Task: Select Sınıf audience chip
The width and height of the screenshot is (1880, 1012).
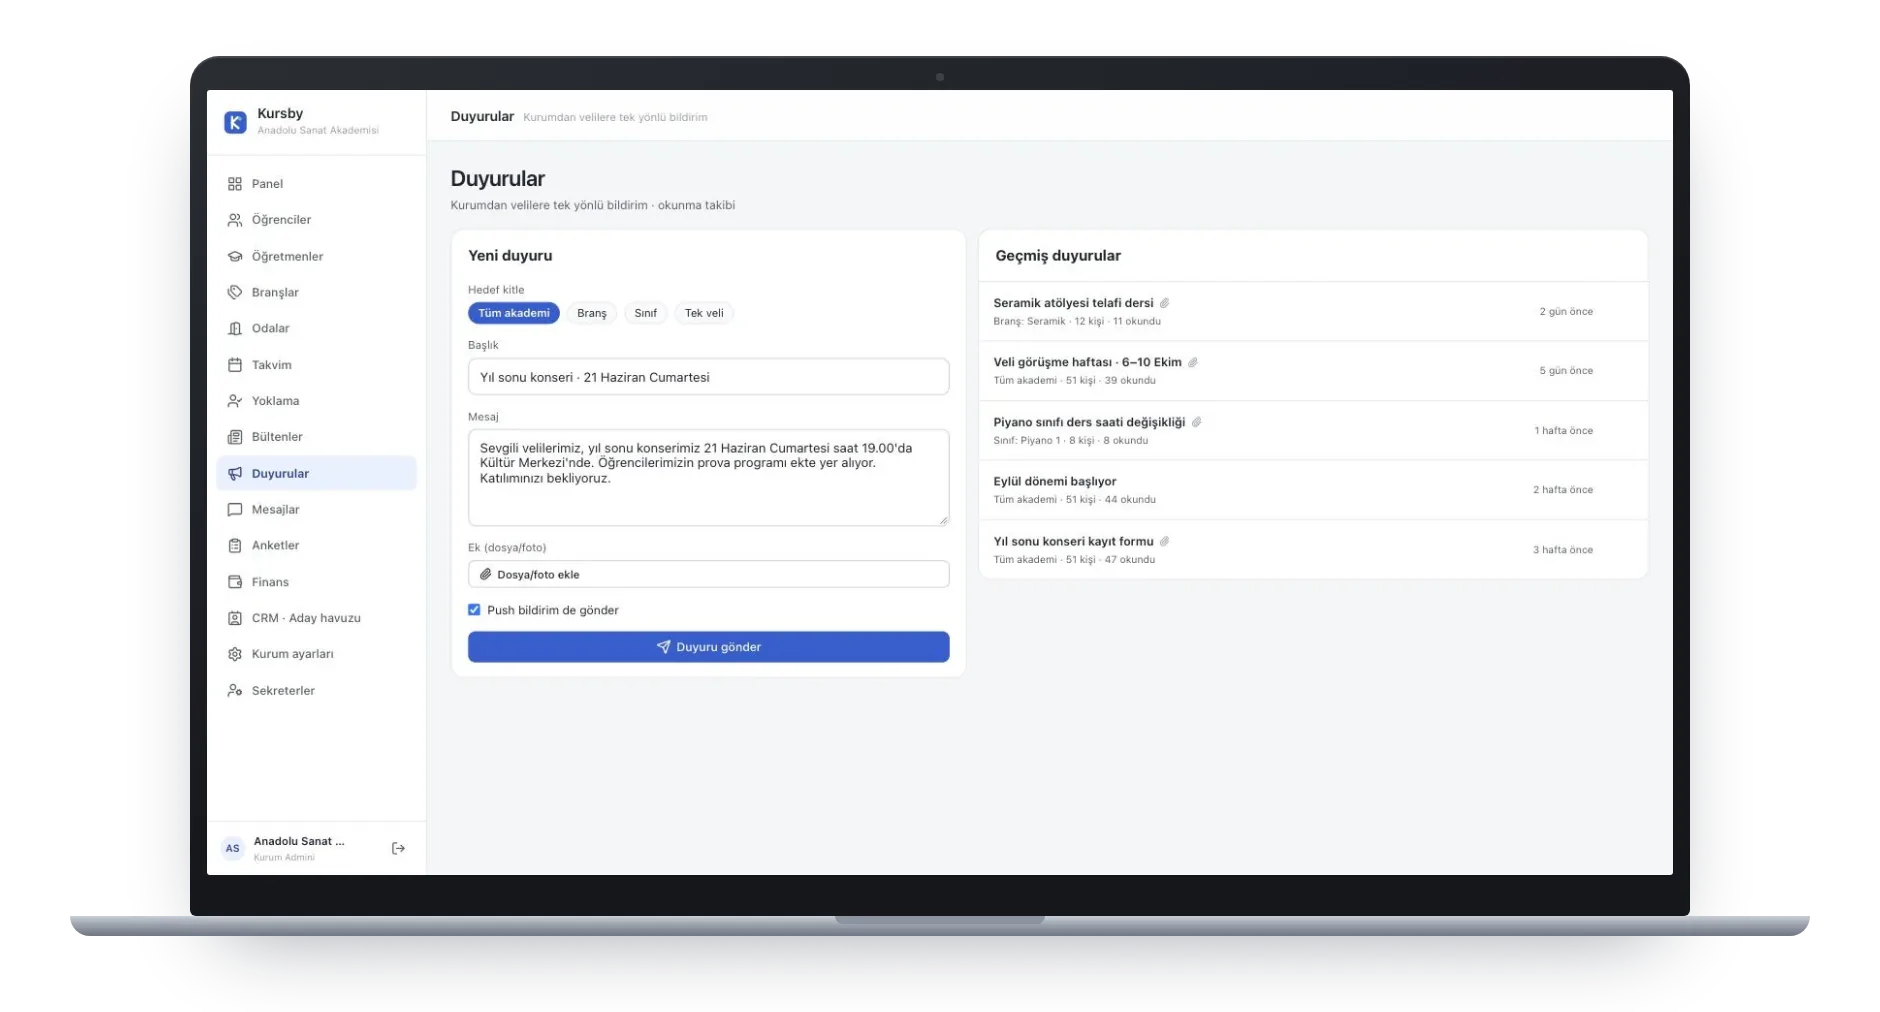Action: pos(646,313)
